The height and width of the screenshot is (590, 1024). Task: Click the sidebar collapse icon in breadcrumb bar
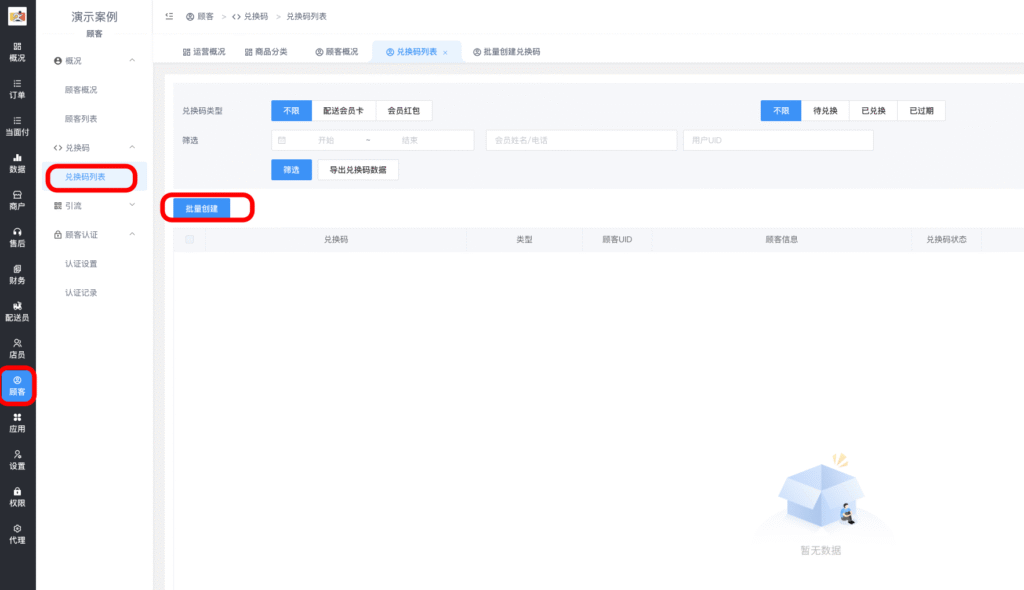(x=169, y=17)
